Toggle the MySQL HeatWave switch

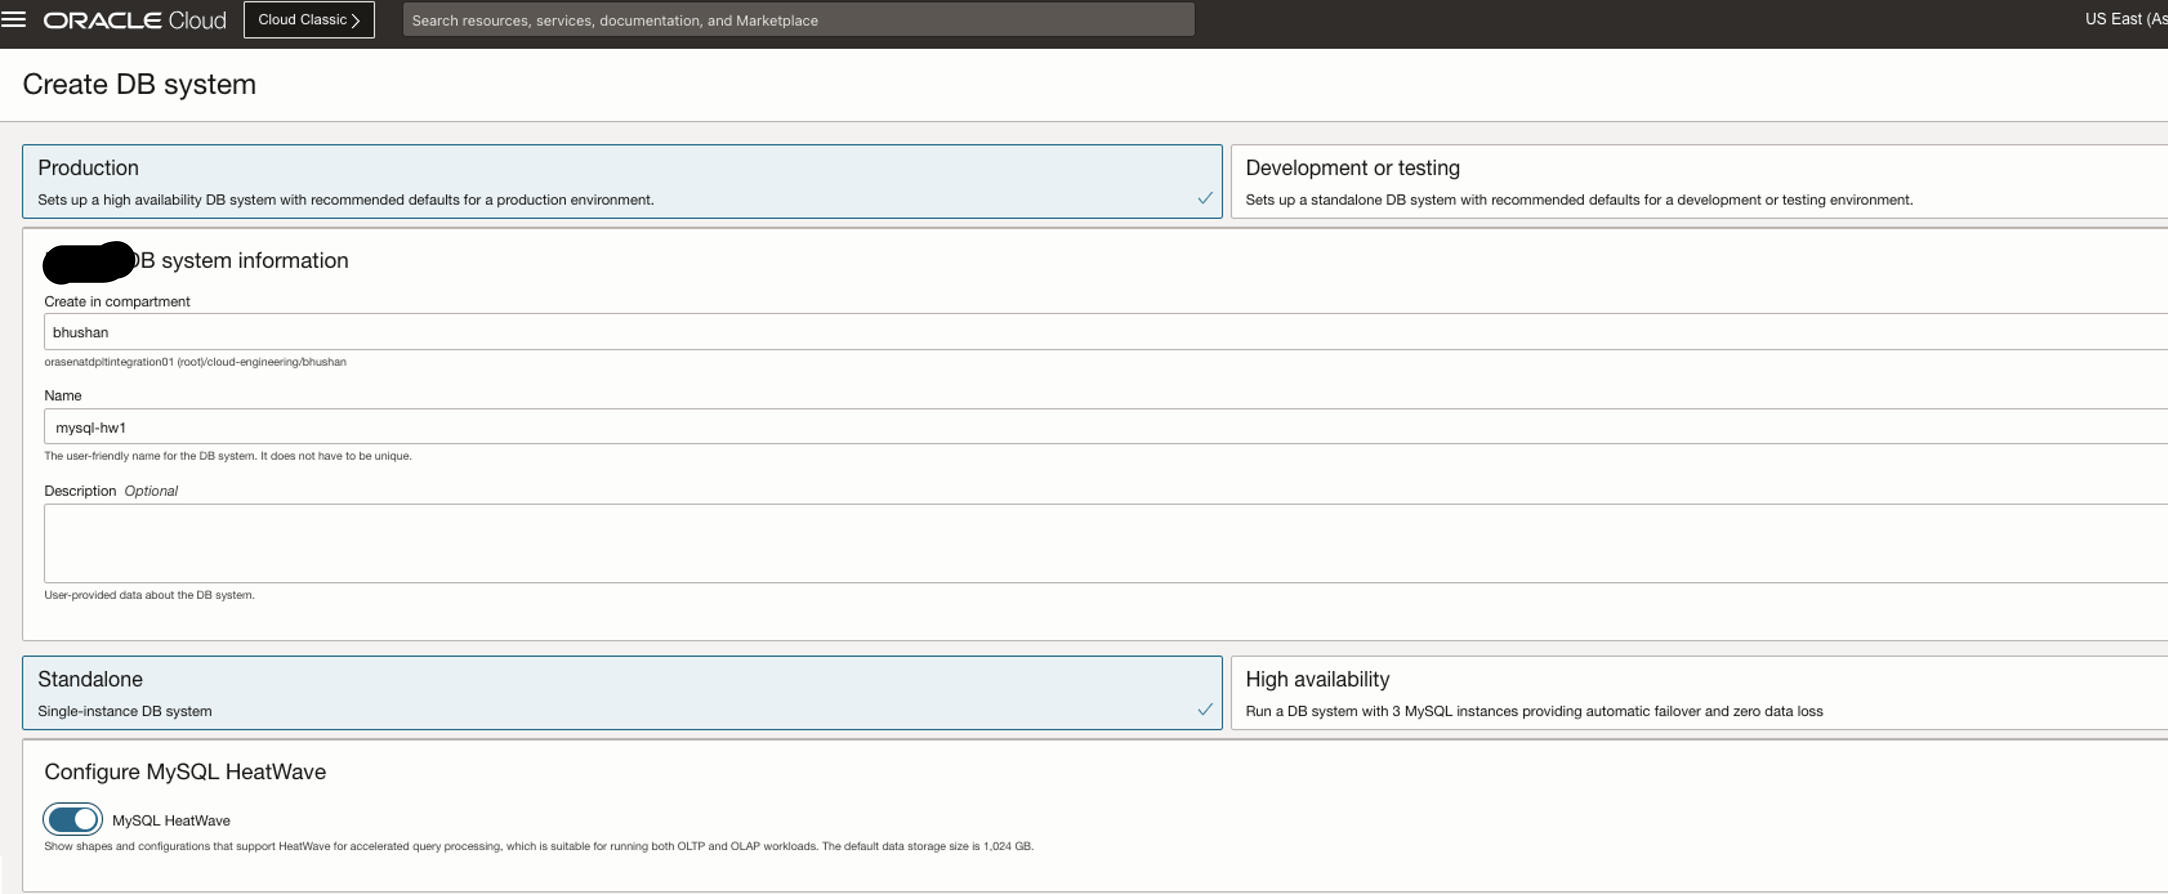tap(73, 820)
